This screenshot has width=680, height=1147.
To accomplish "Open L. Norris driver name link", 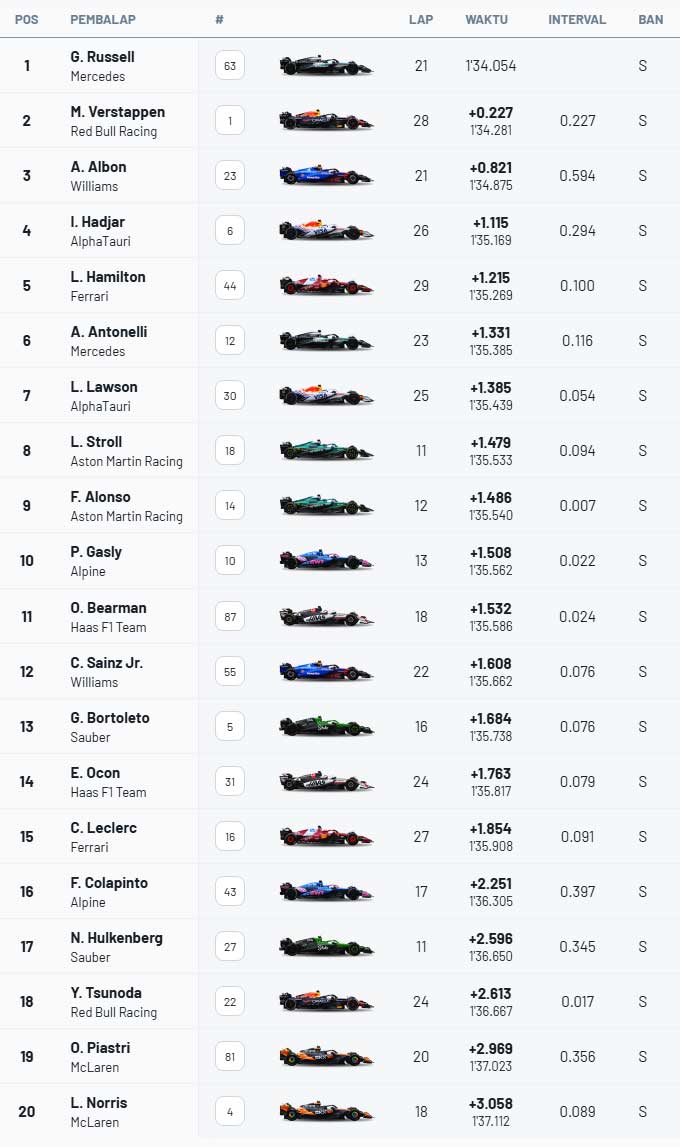I will pyautogui.click(x=99, y=1103).
